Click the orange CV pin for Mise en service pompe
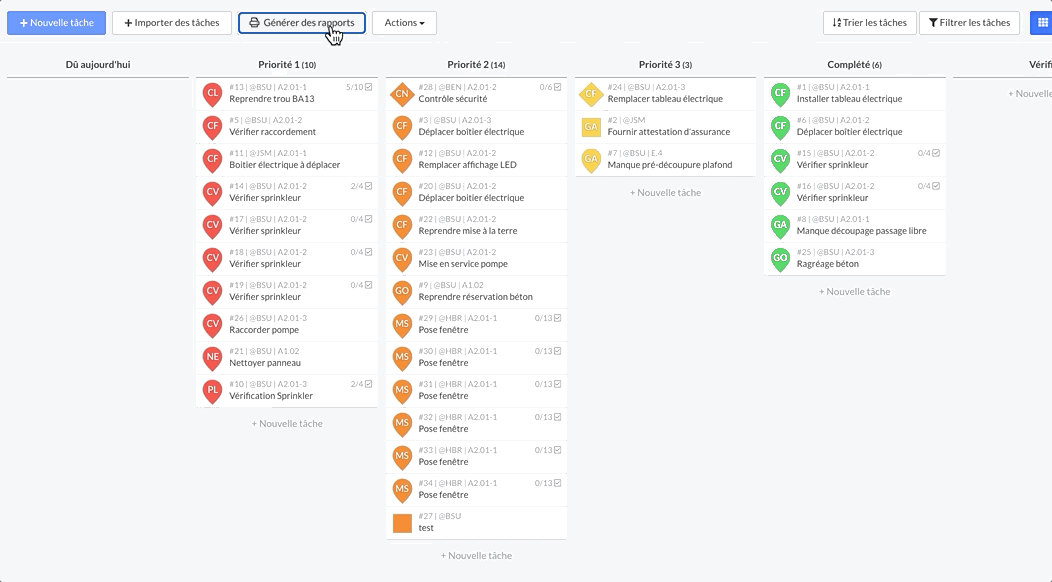This screenshot has height=582, width=1052. point(402,258)
